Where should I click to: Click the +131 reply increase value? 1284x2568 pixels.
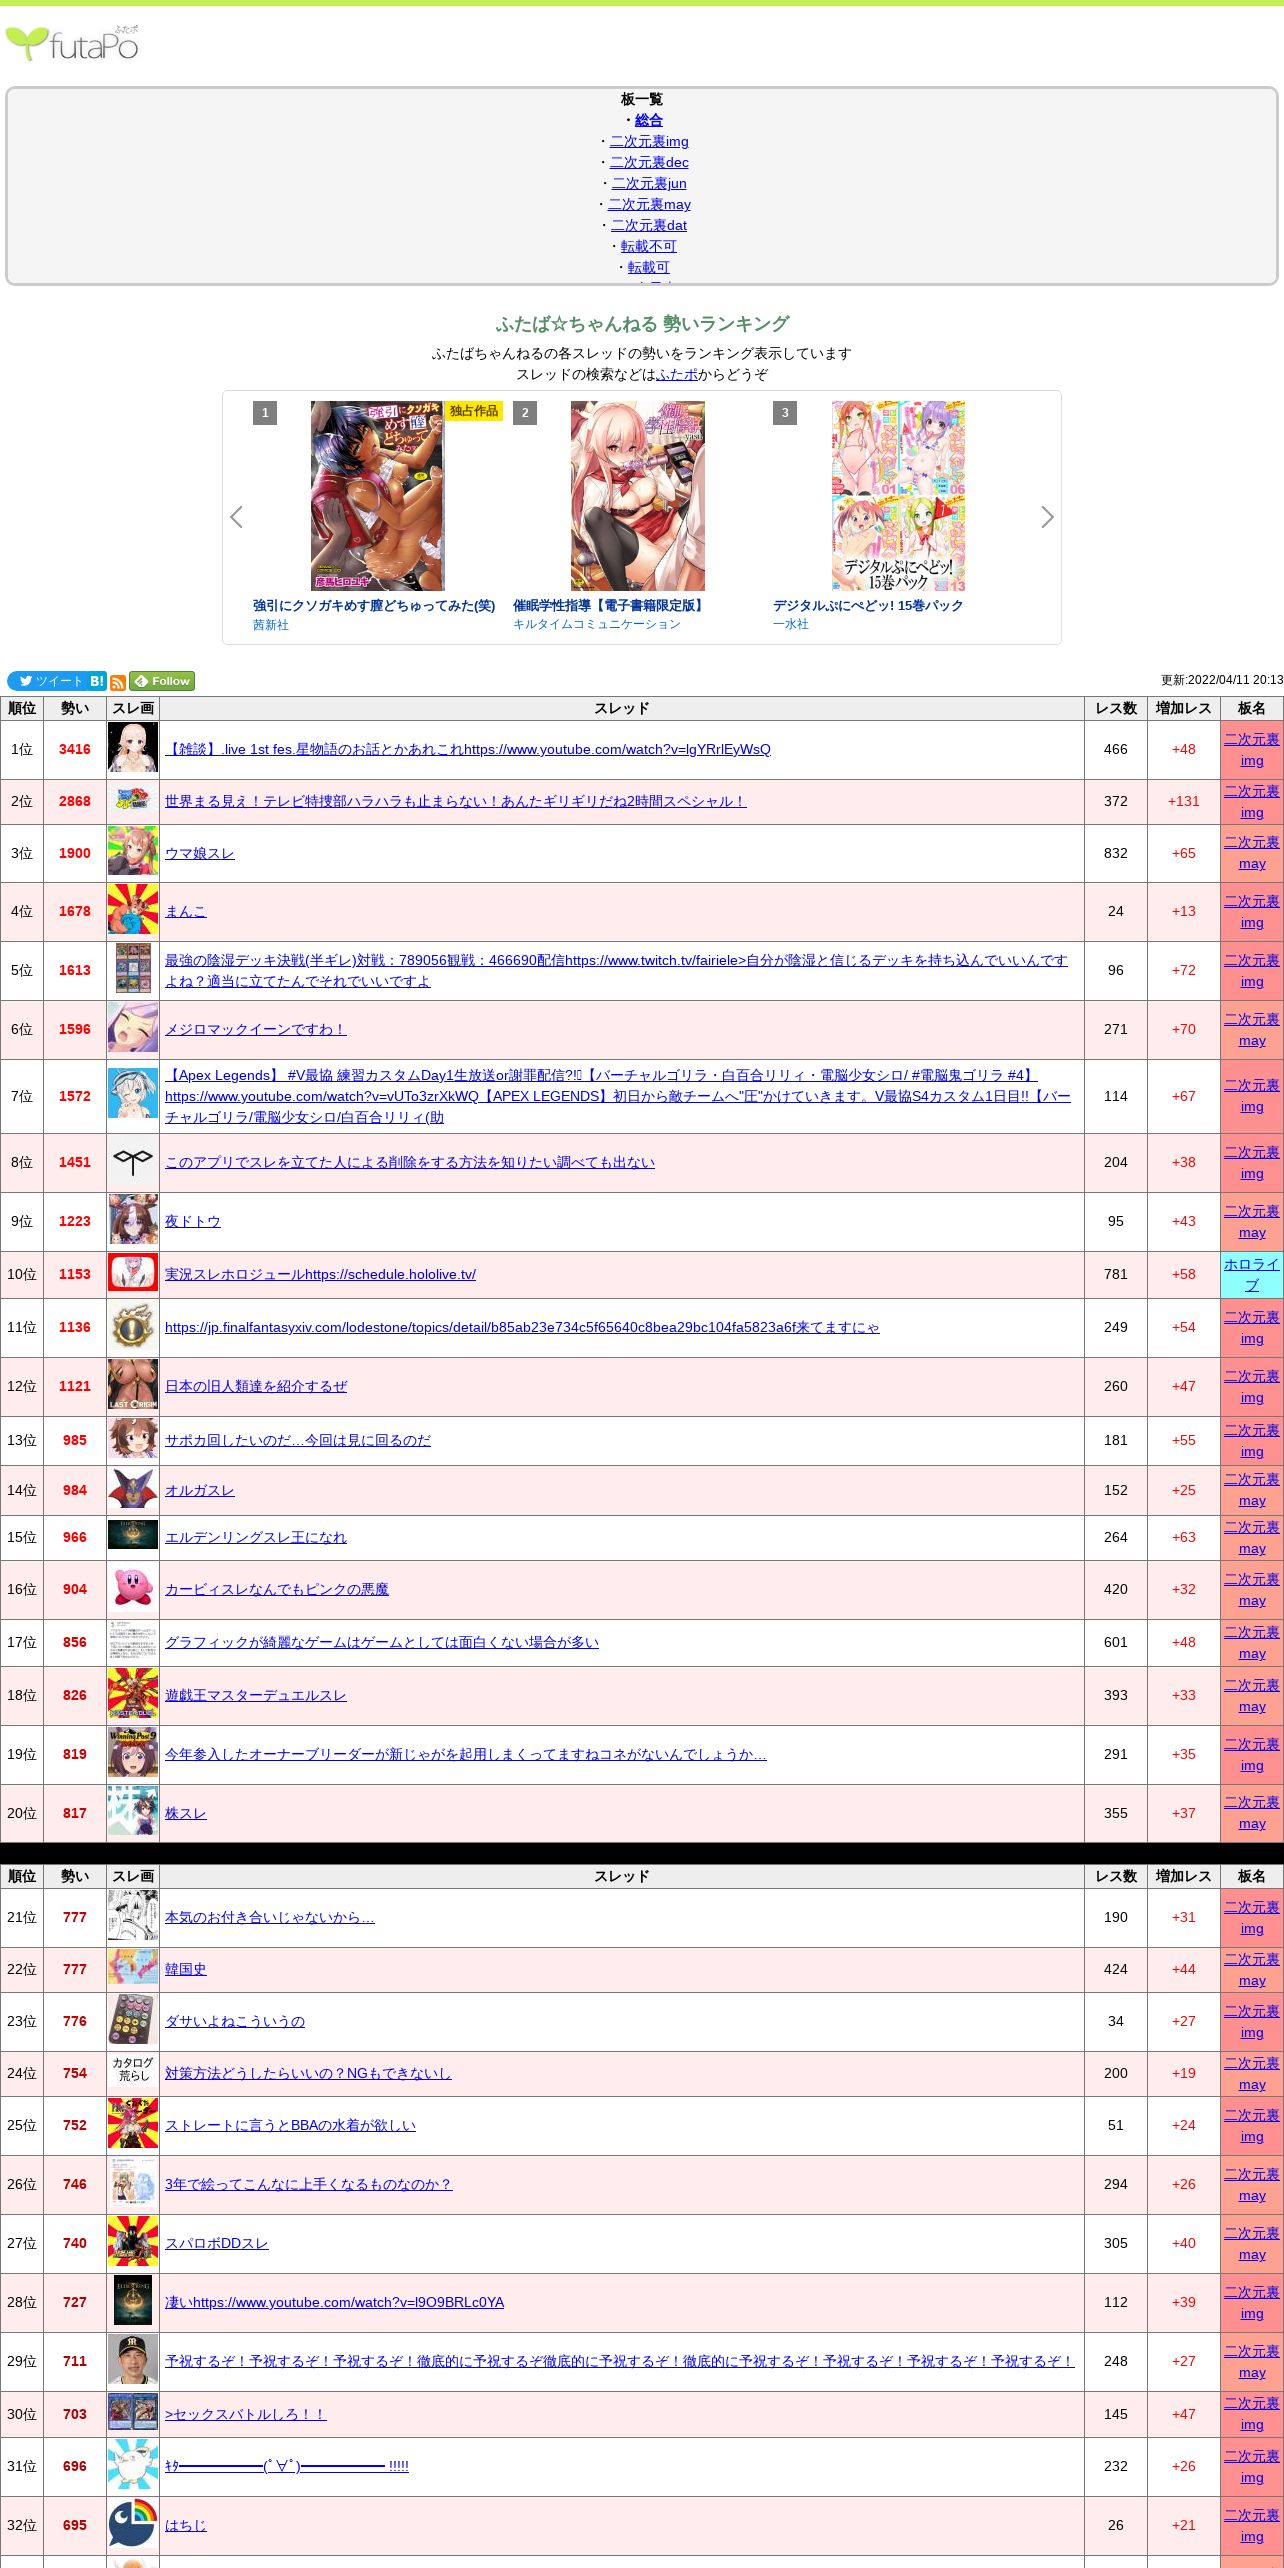tap(1184, 801)
